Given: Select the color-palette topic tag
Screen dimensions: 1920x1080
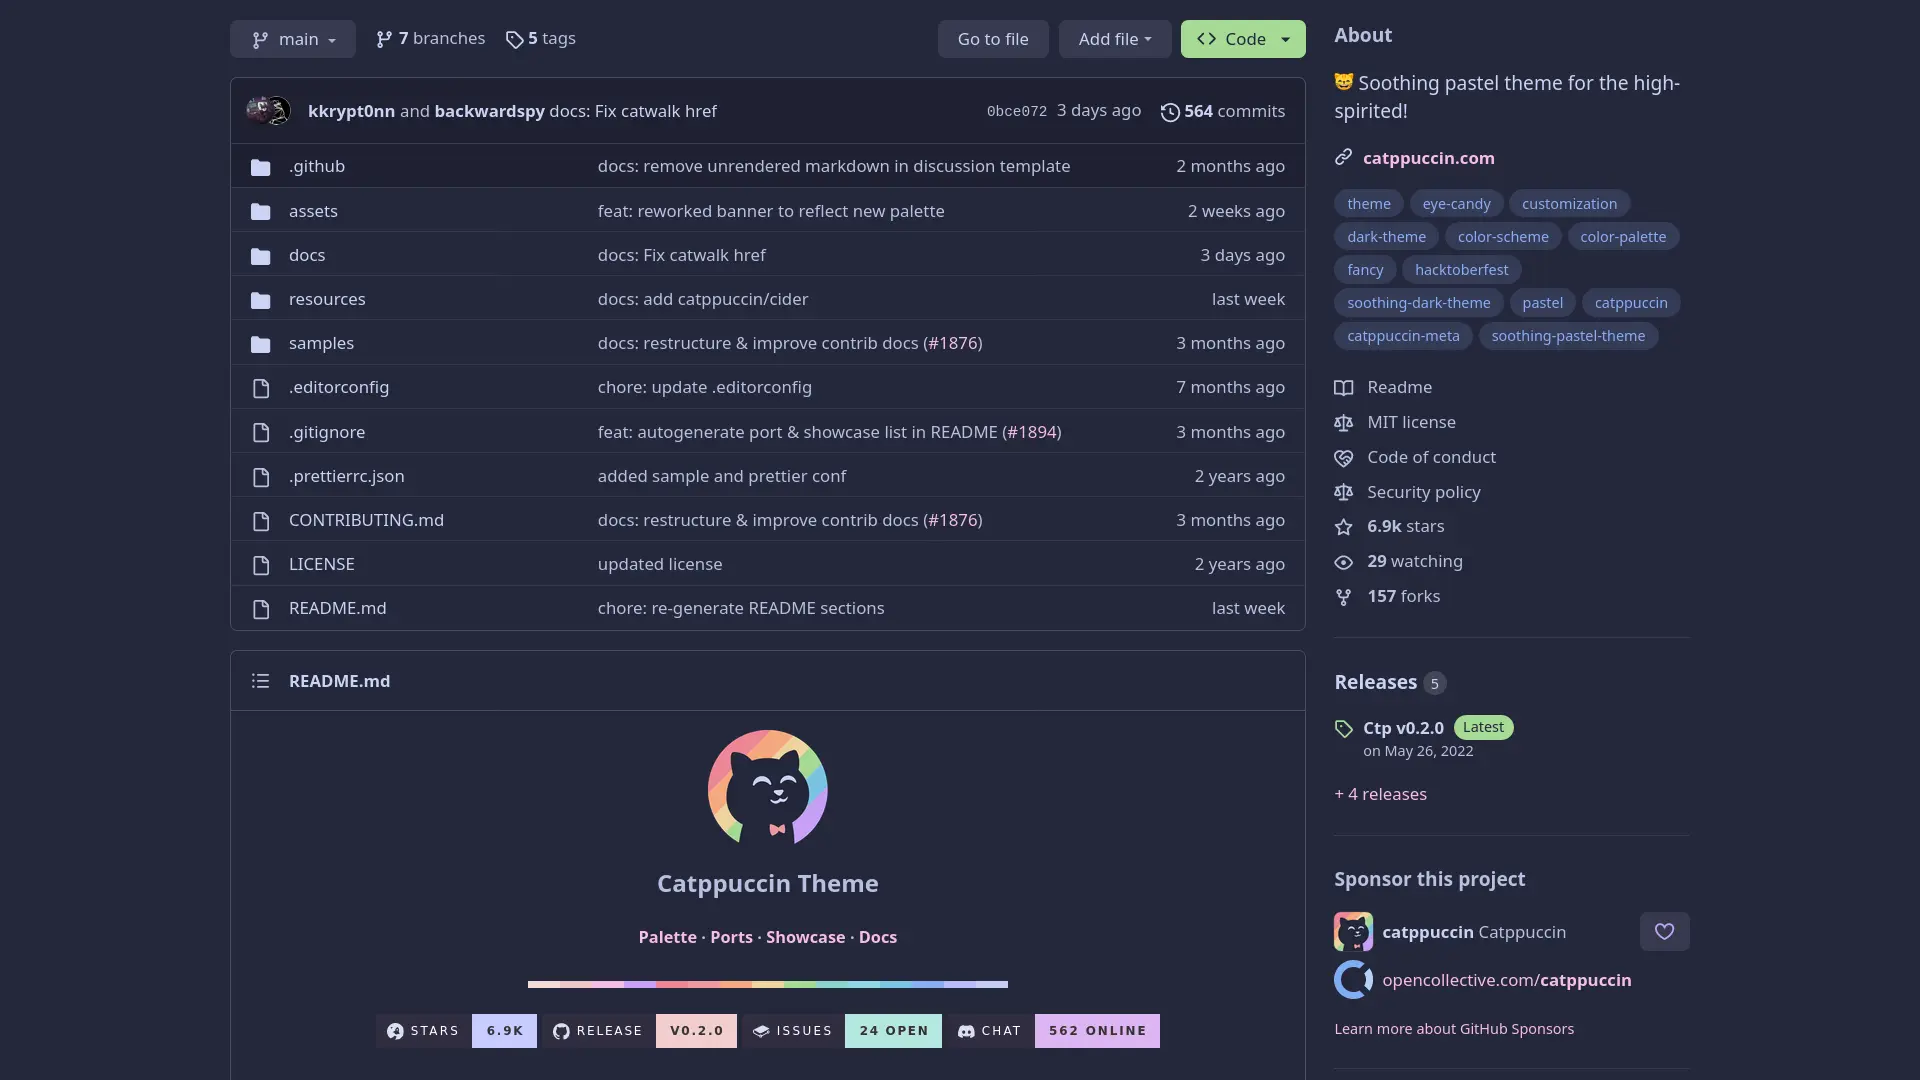Looking at the screenshot, I should pos(1623,237).
